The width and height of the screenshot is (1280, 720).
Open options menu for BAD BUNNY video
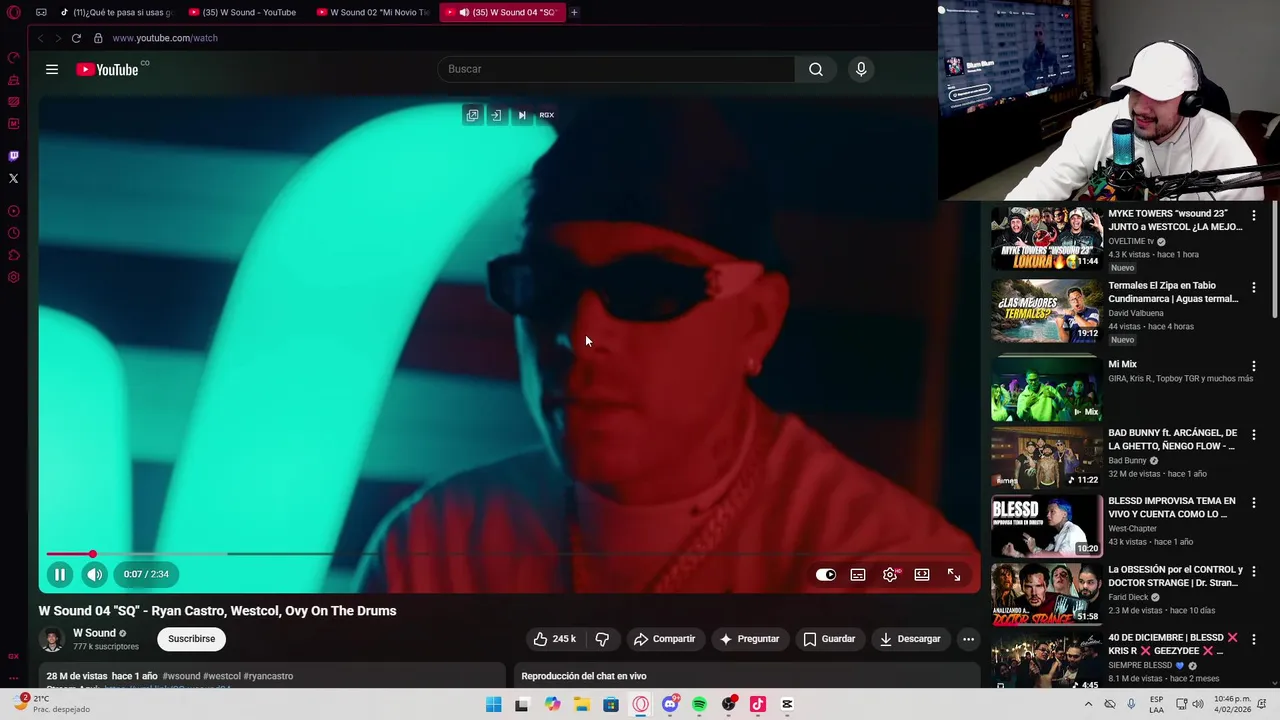(1254, 435)
